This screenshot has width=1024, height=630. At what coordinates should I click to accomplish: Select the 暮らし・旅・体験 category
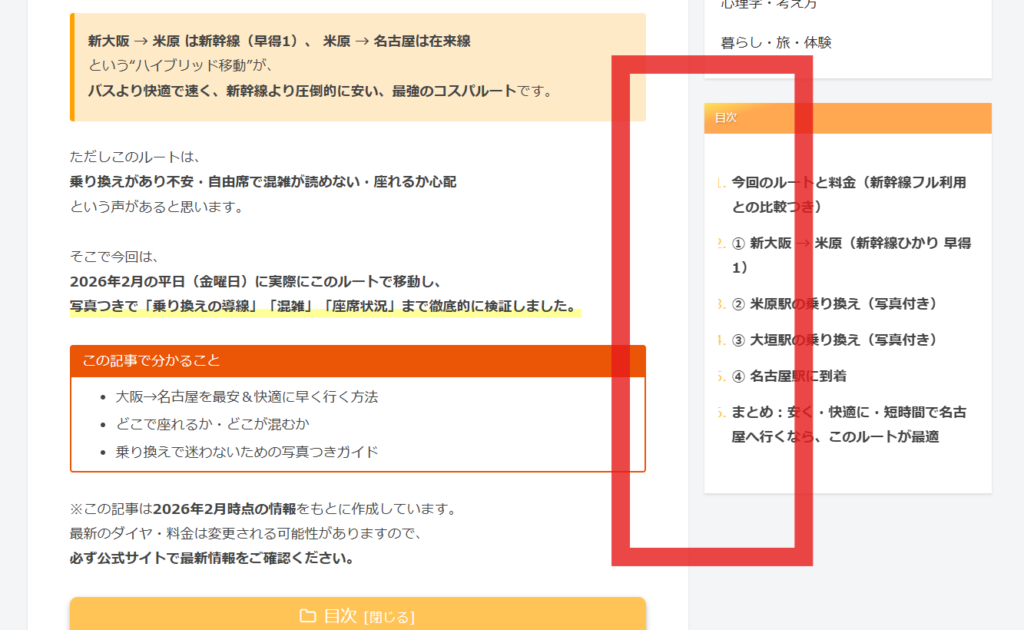pyautogui.click(x=776, y=42)
